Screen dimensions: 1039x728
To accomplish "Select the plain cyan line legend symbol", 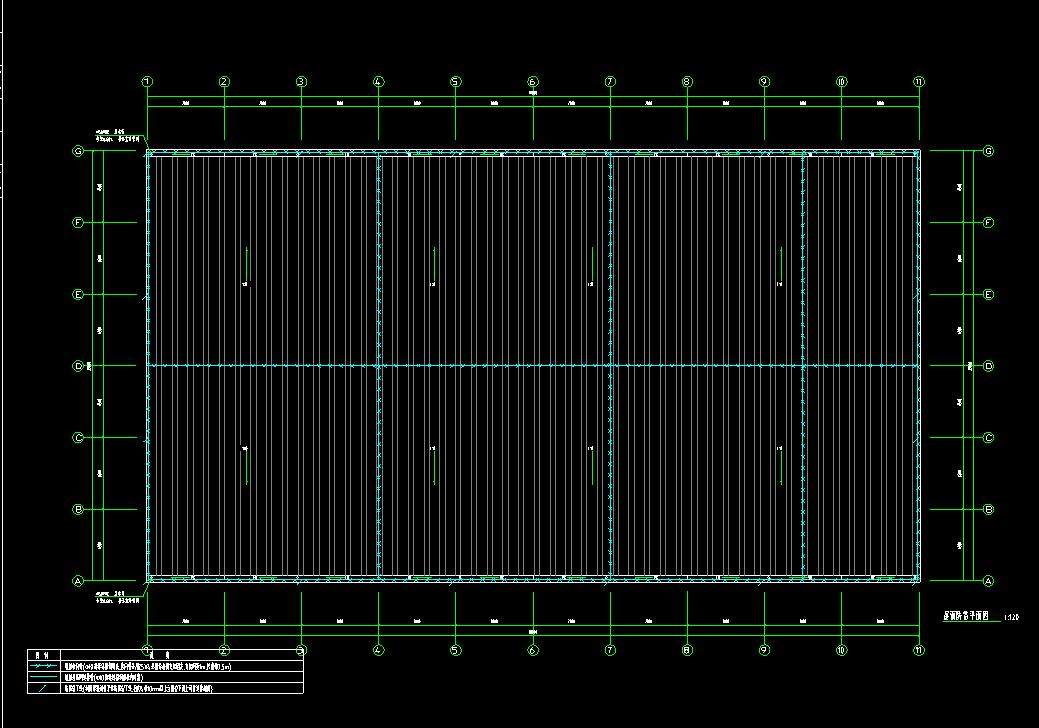I will 44,677.
